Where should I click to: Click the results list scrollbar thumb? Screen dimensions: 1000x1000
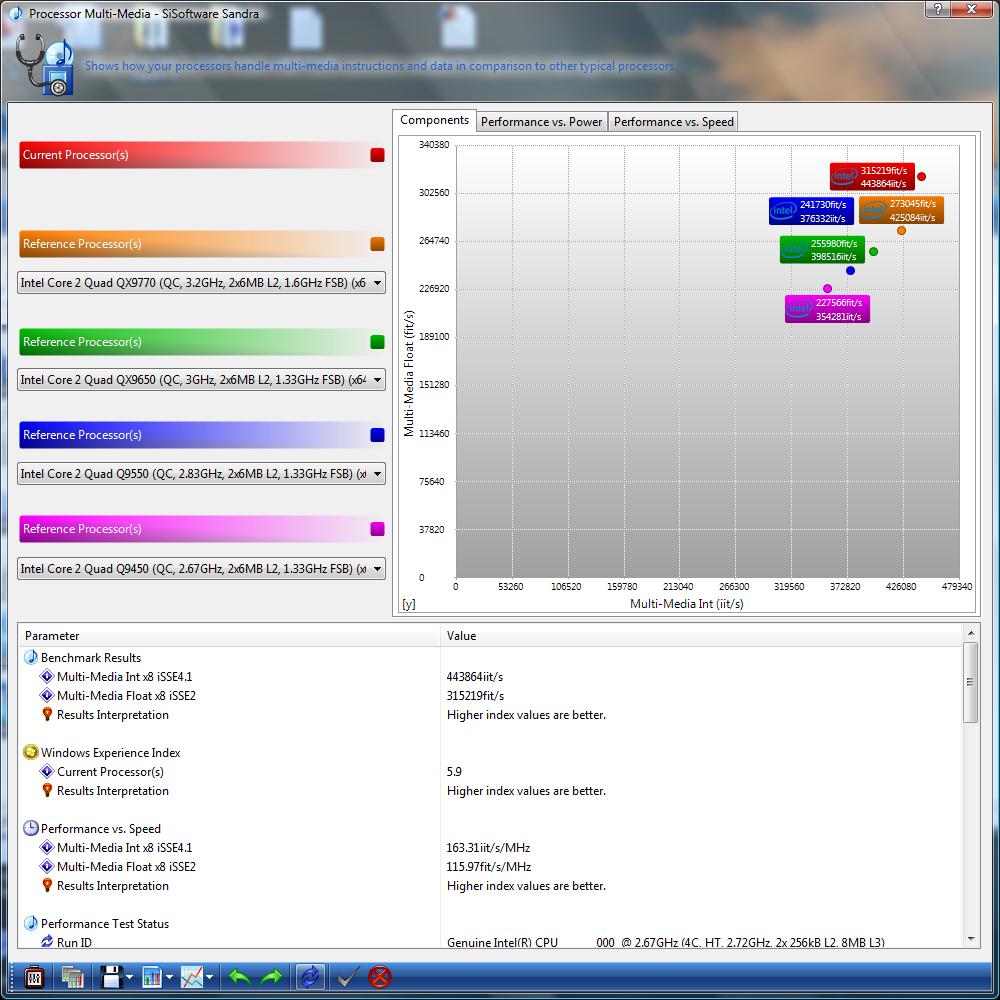pyautogui.click(x=971, y=682)
